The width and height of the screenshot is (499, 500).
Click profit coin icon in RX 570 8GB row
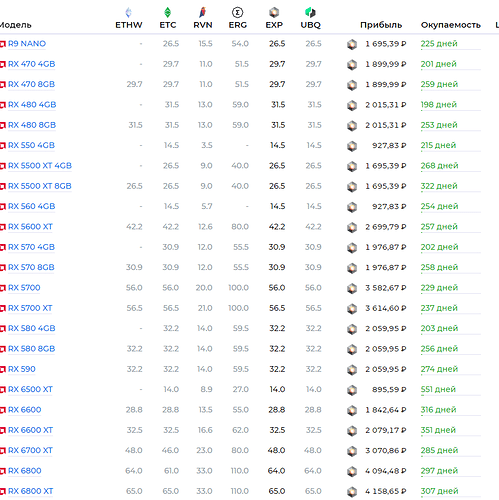coord(352,268)
